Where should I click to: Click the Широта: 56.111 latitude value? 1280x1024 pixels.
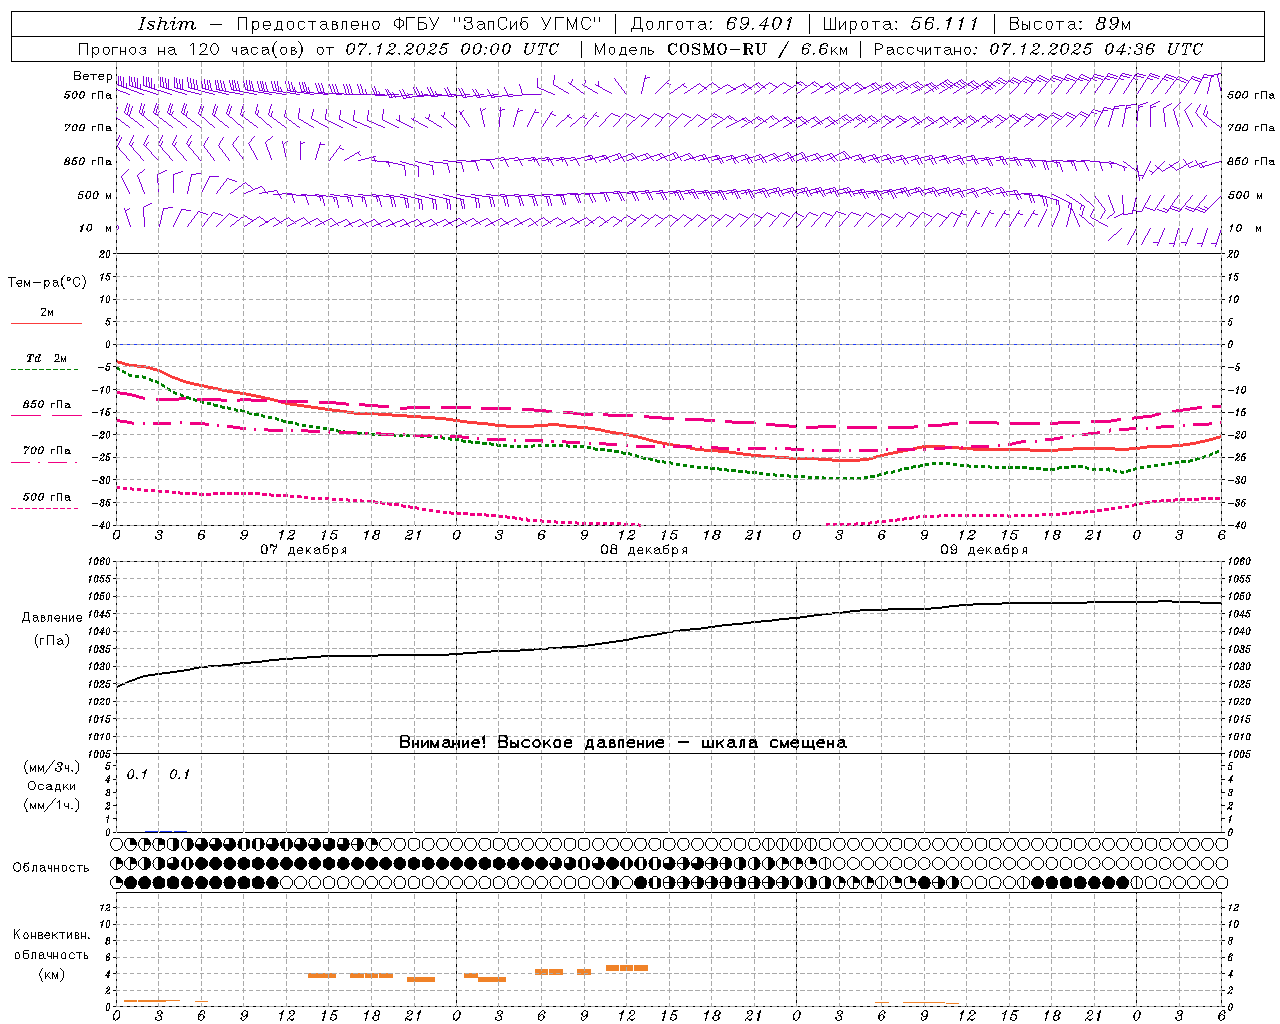pyautogui.click(x=900, y=24)
